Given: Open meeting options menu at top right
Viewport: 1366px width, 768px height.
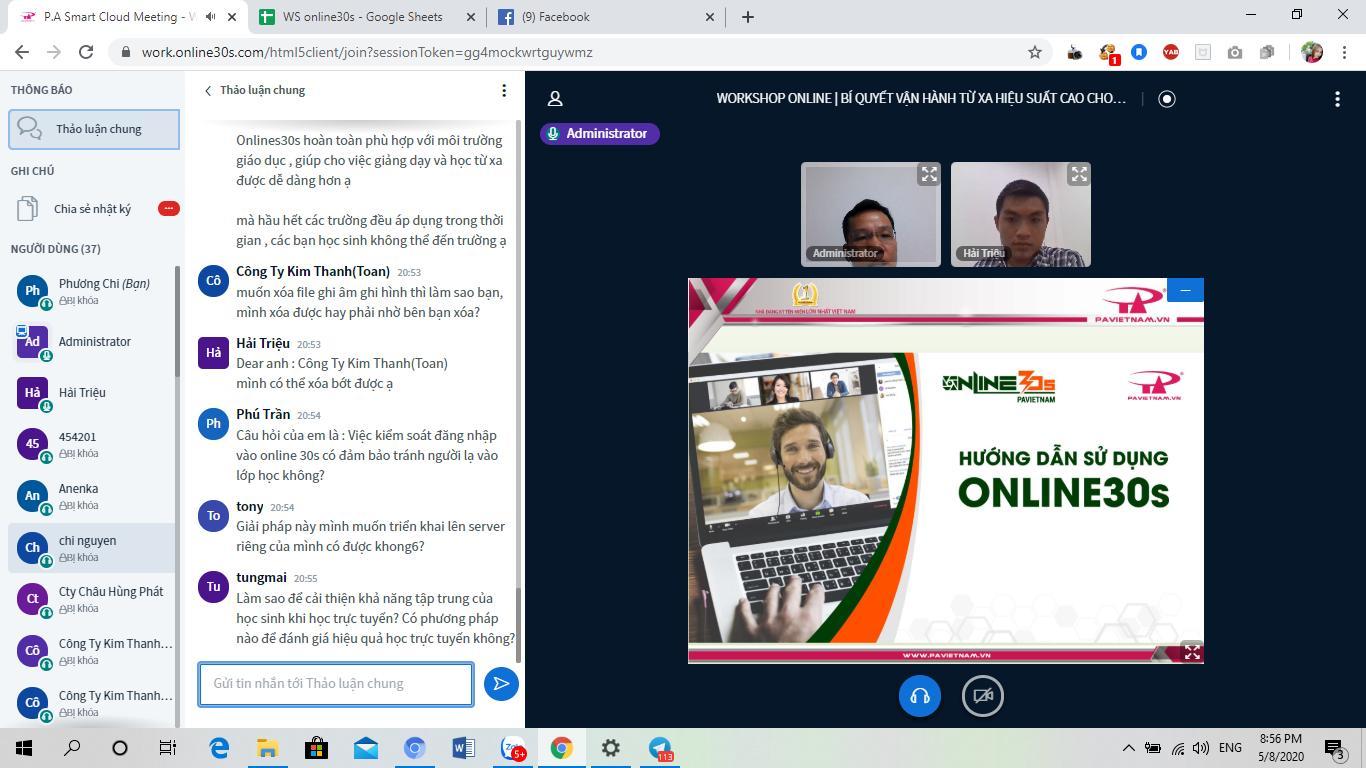Looking at the screenshot, I should click(x=1337, y=98).
